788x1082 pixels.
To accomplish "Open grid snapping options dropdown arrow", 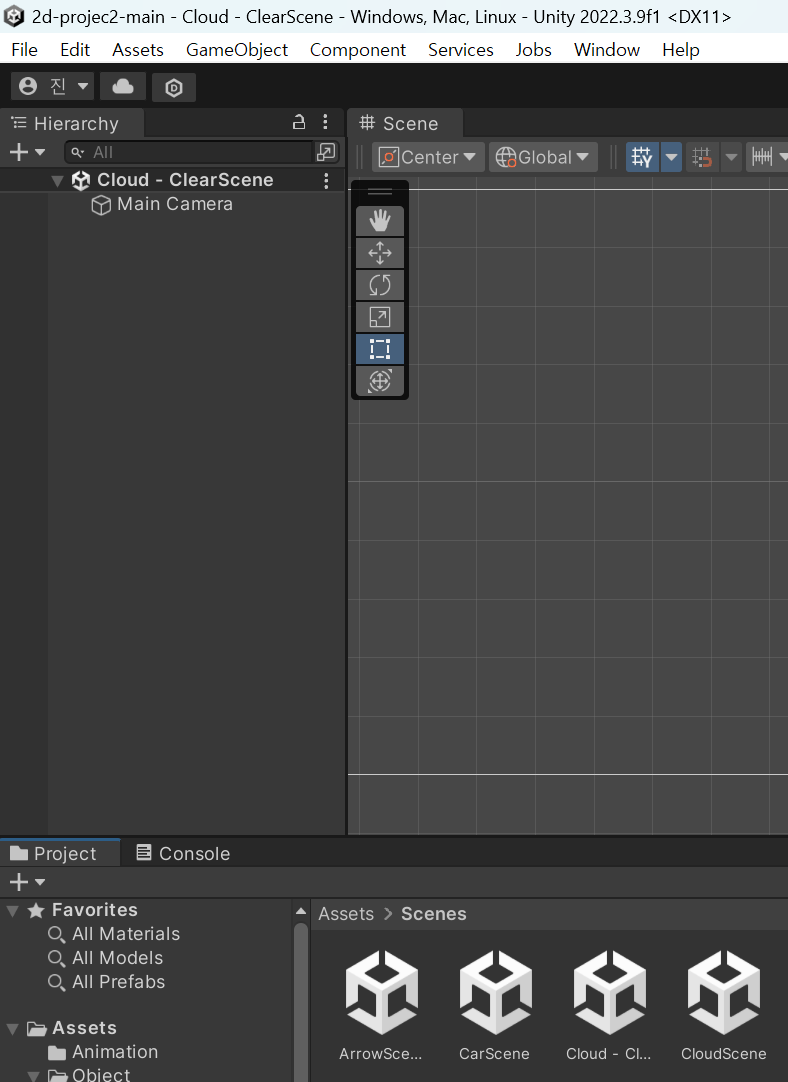I will point(731,157).
